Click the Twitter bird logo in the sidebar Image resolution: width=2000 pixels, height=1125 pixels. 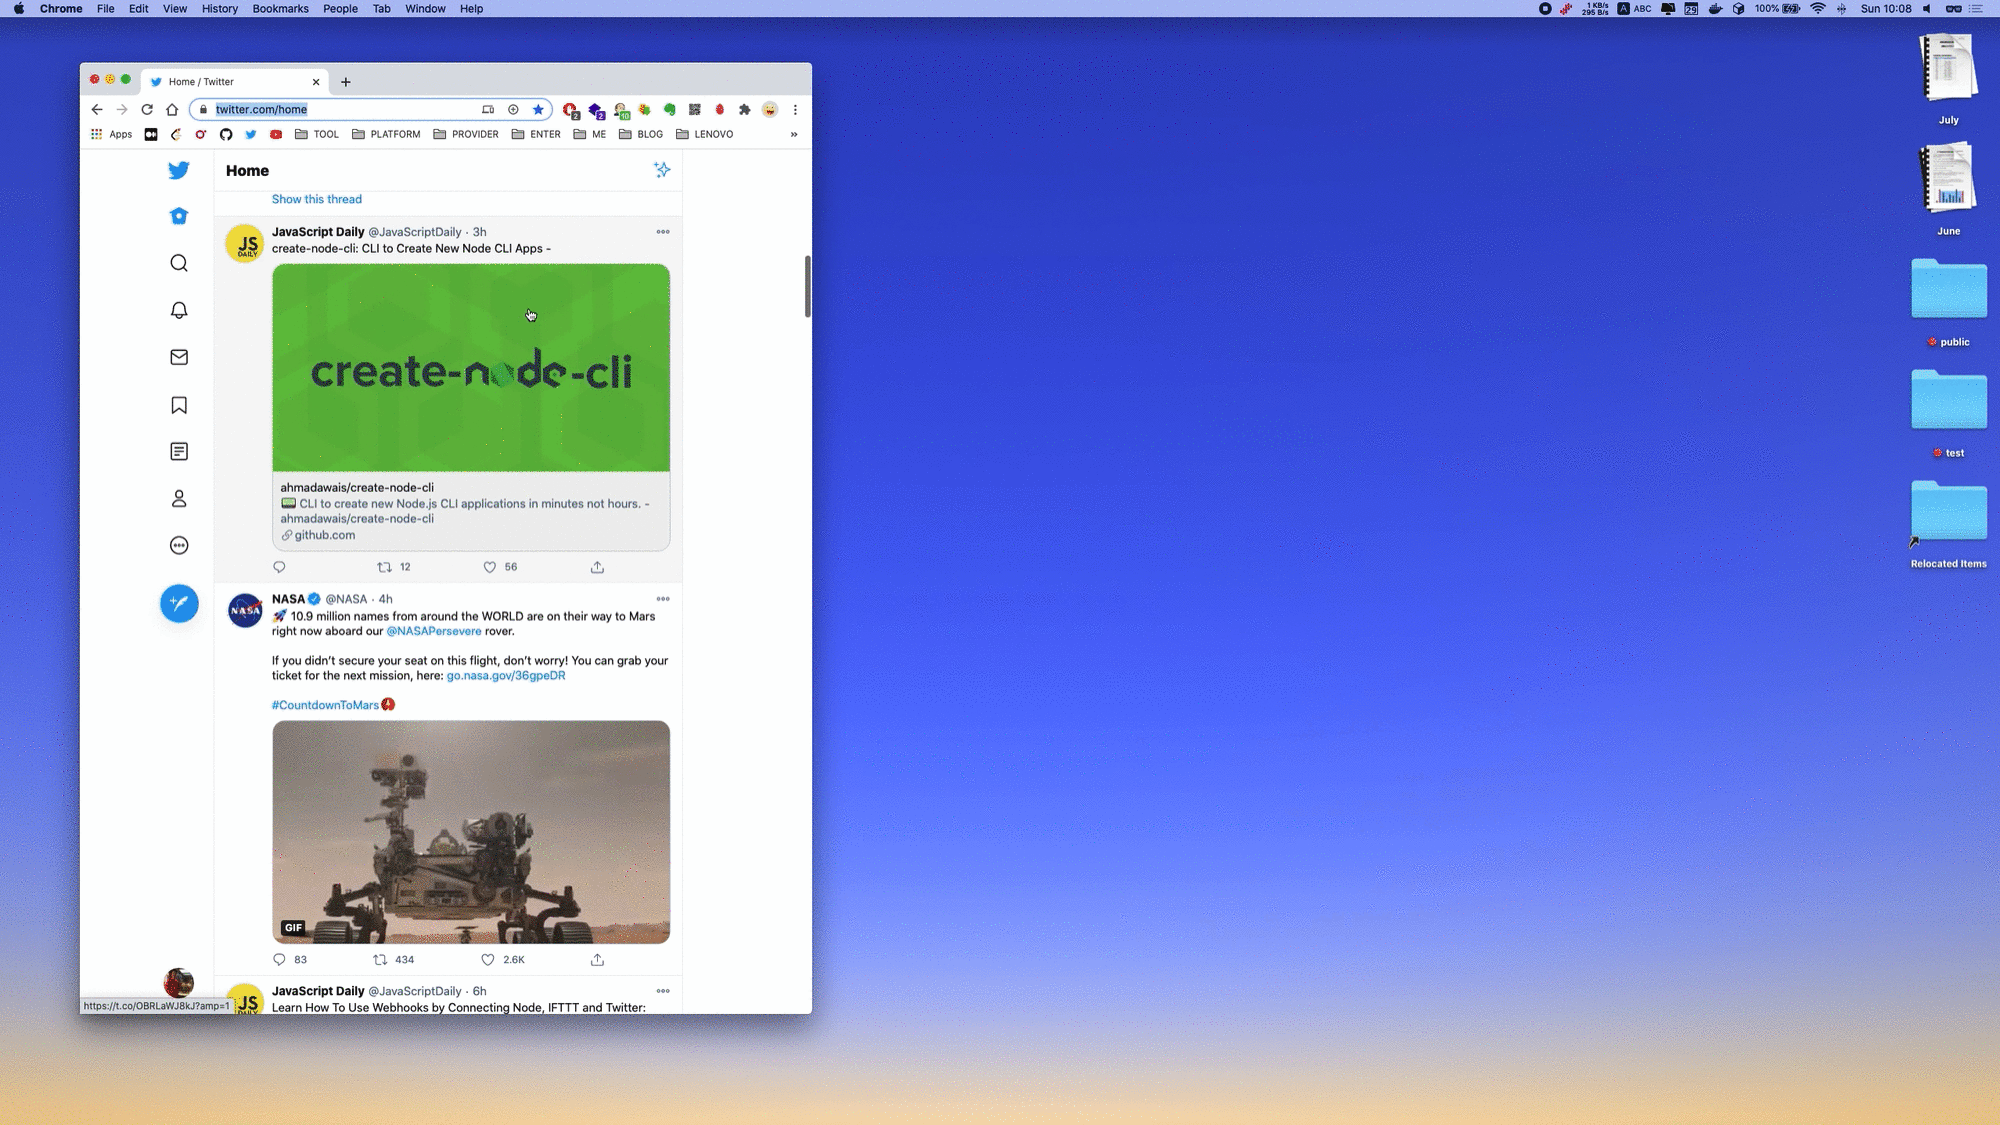[x=179, y=170]
